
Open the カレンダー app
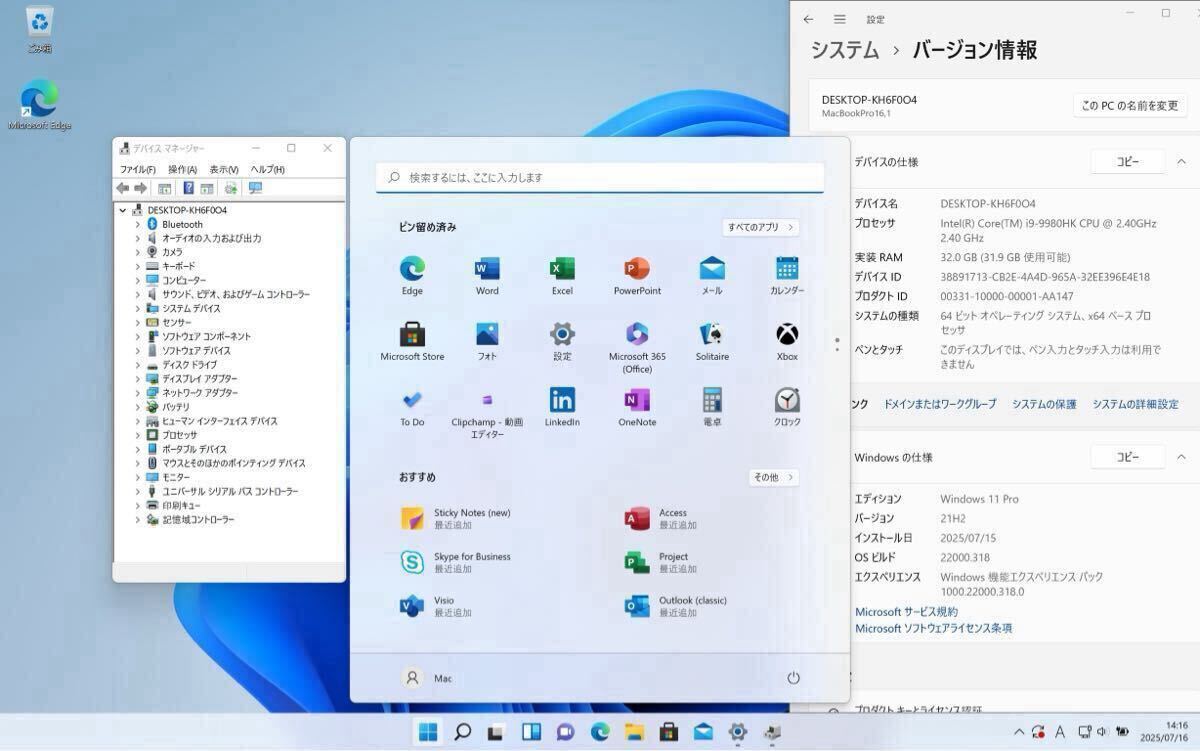(787, 276)
